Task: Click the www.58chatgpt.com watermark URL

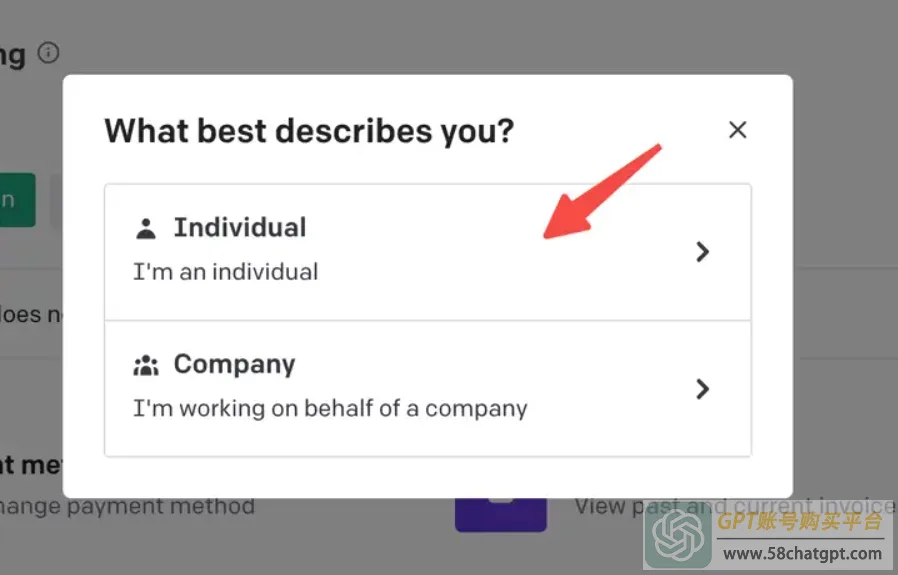Action: coord(802,554)
